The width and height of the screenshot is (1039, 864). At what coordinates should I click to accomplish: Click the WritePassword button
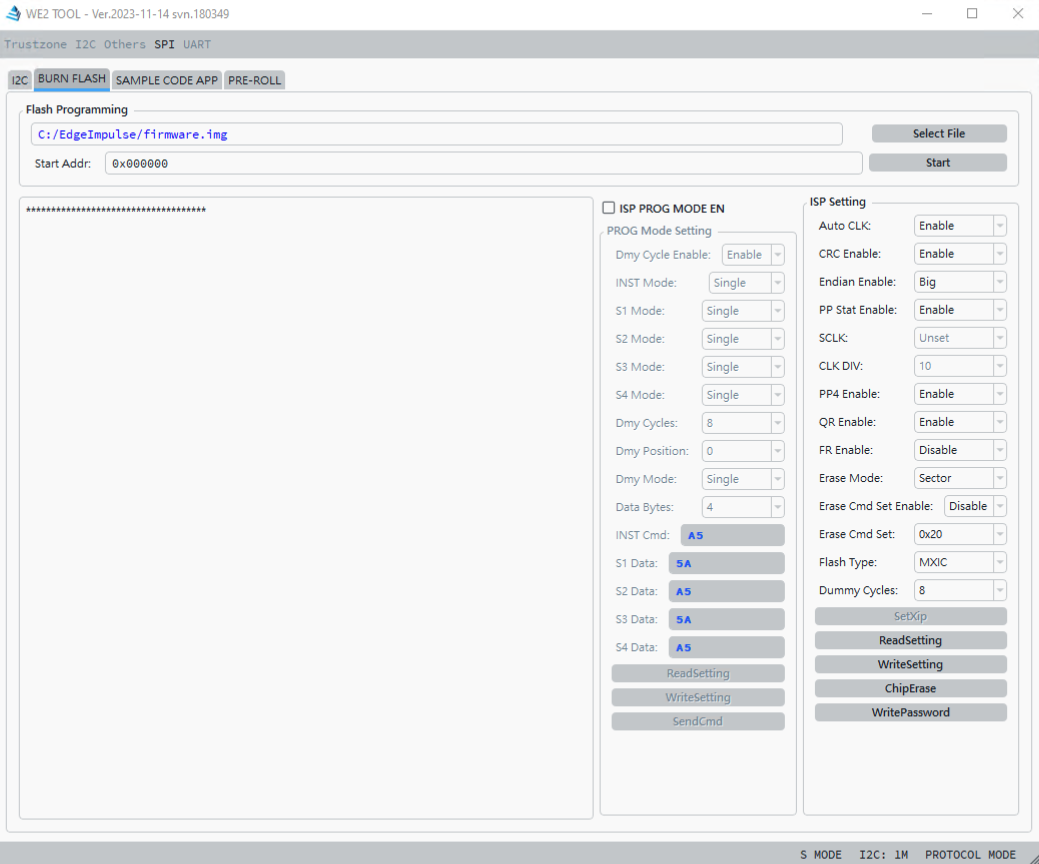pos(910,713)
